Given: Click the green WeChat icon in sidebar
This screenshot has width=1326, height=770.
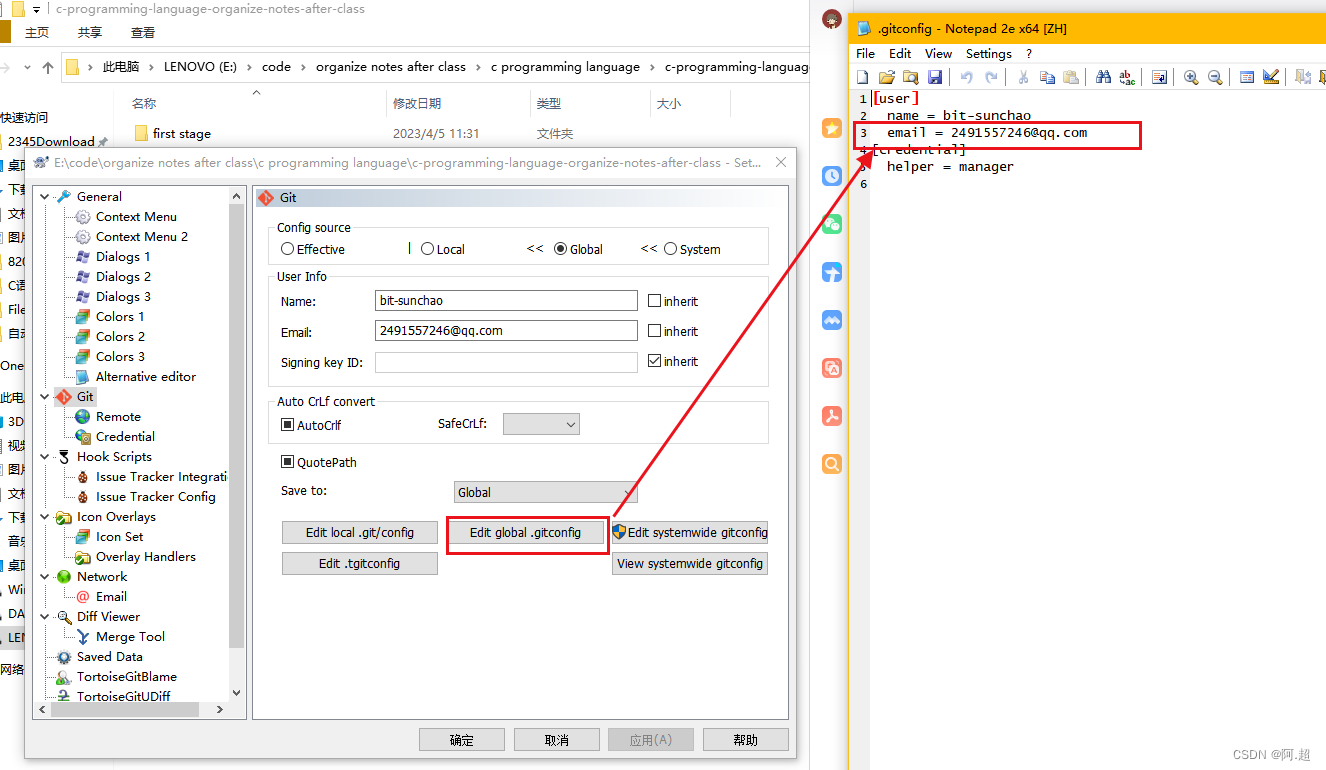Looking at the screenshot, I should pyautogui.click(x=832, y=224).
